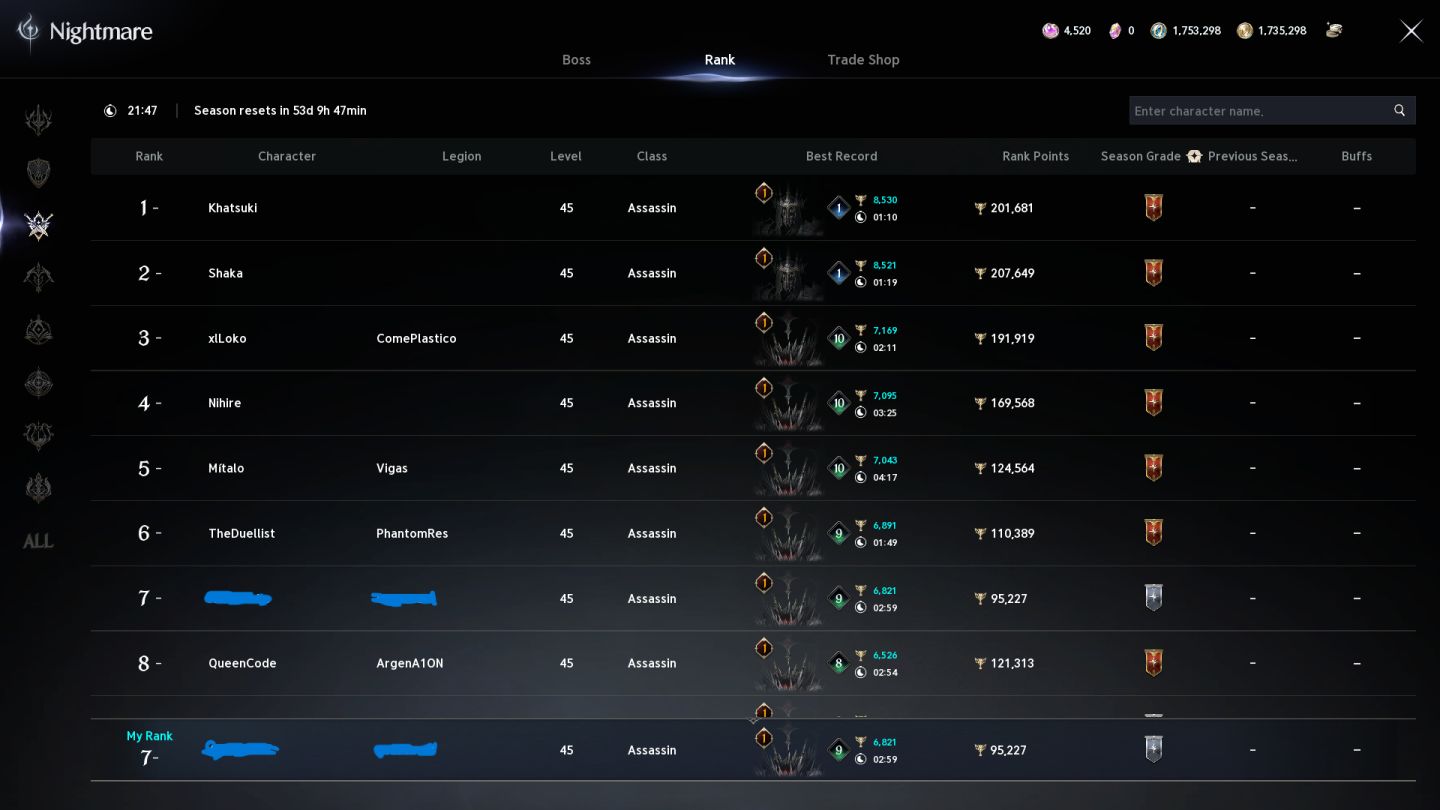Click the Season Grade info icon

pos(1193,156)
